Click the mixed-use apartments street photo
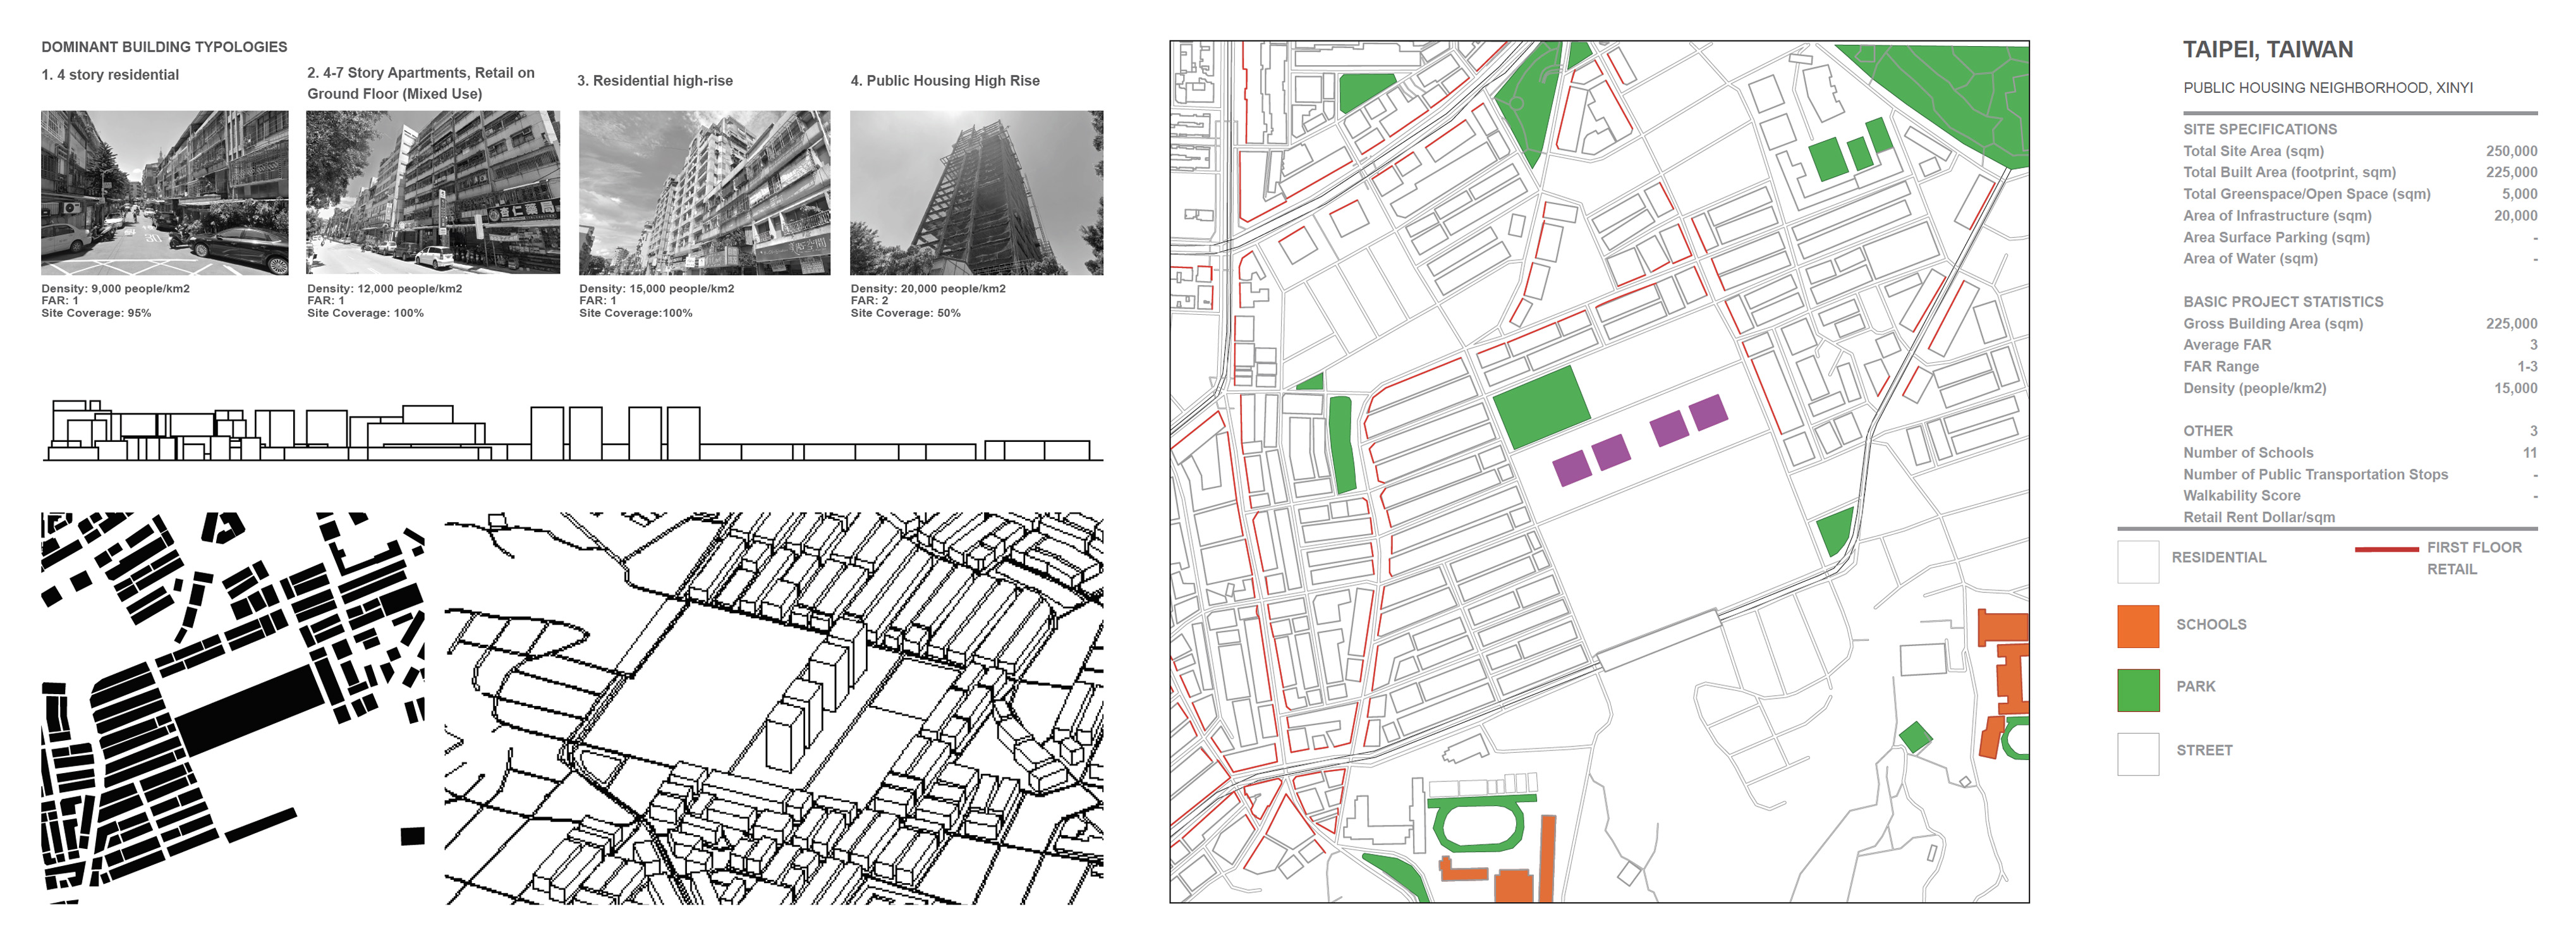The width and height of the screenshot is (2576, 933). (x=432, y=192)
